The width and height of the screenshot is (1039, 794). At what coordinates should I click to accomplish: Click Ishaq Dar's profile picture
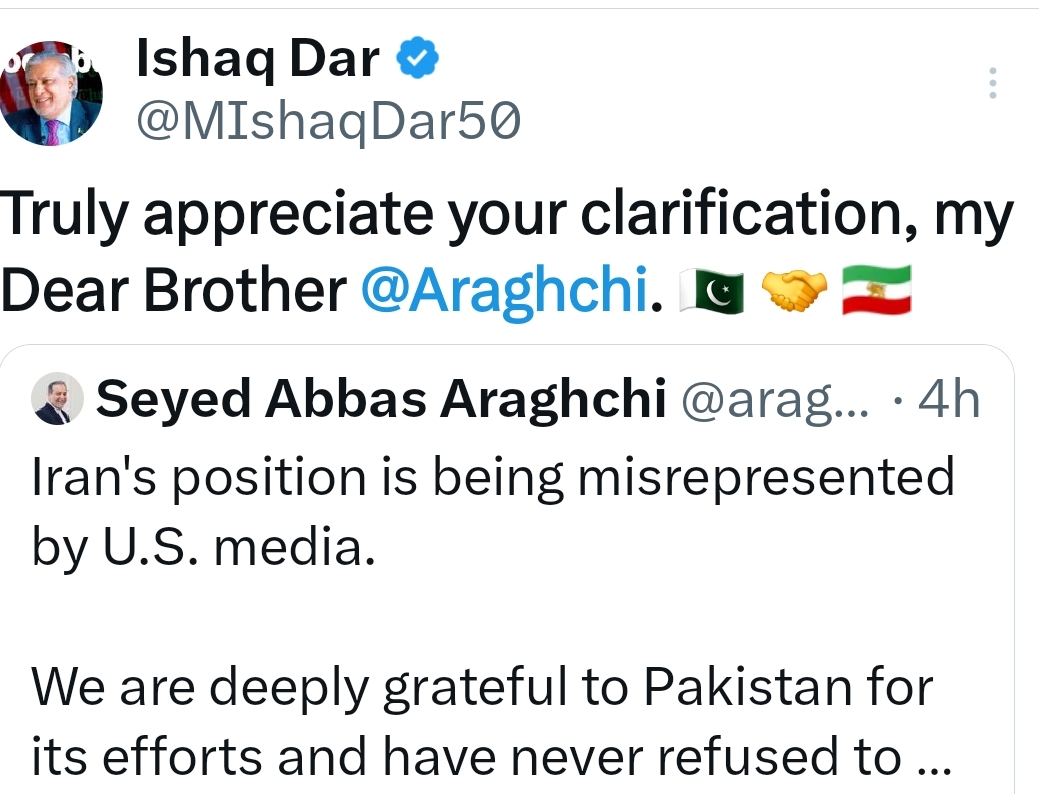pos(51,94)
